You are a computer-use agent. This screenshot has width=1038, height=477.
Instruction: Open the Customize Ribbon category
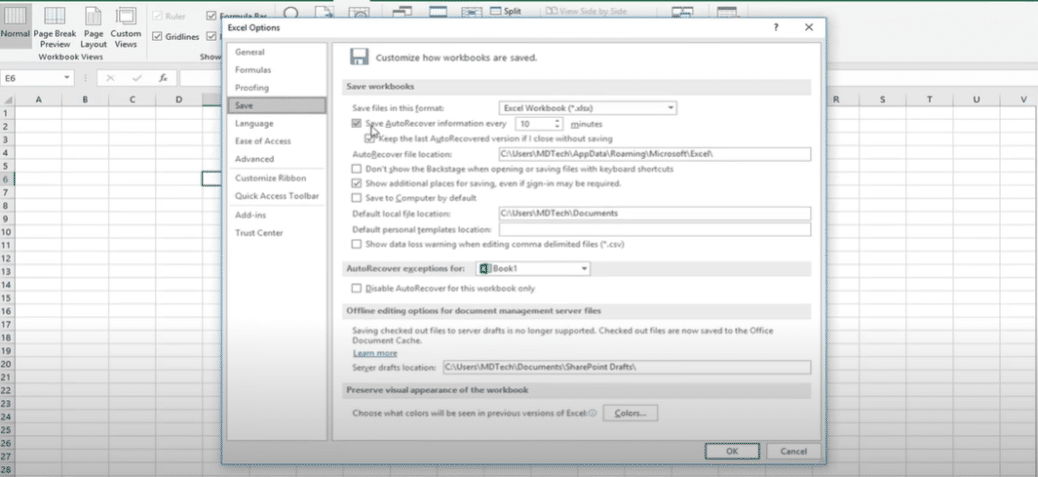(276, 179)
